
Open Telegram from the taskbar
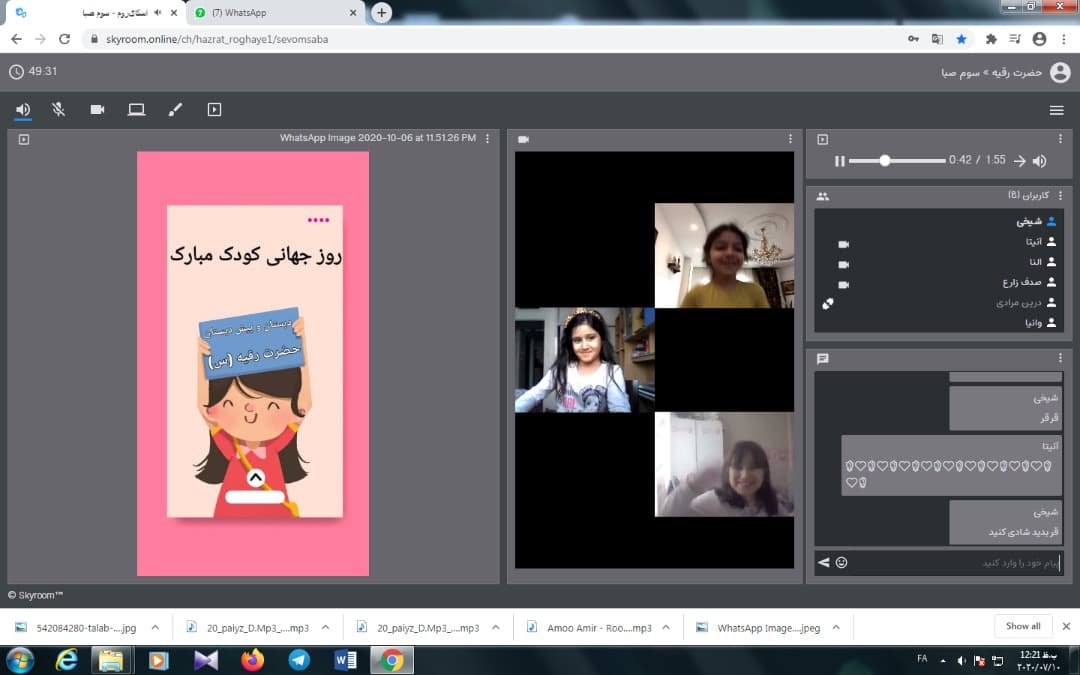pos(299,660)
